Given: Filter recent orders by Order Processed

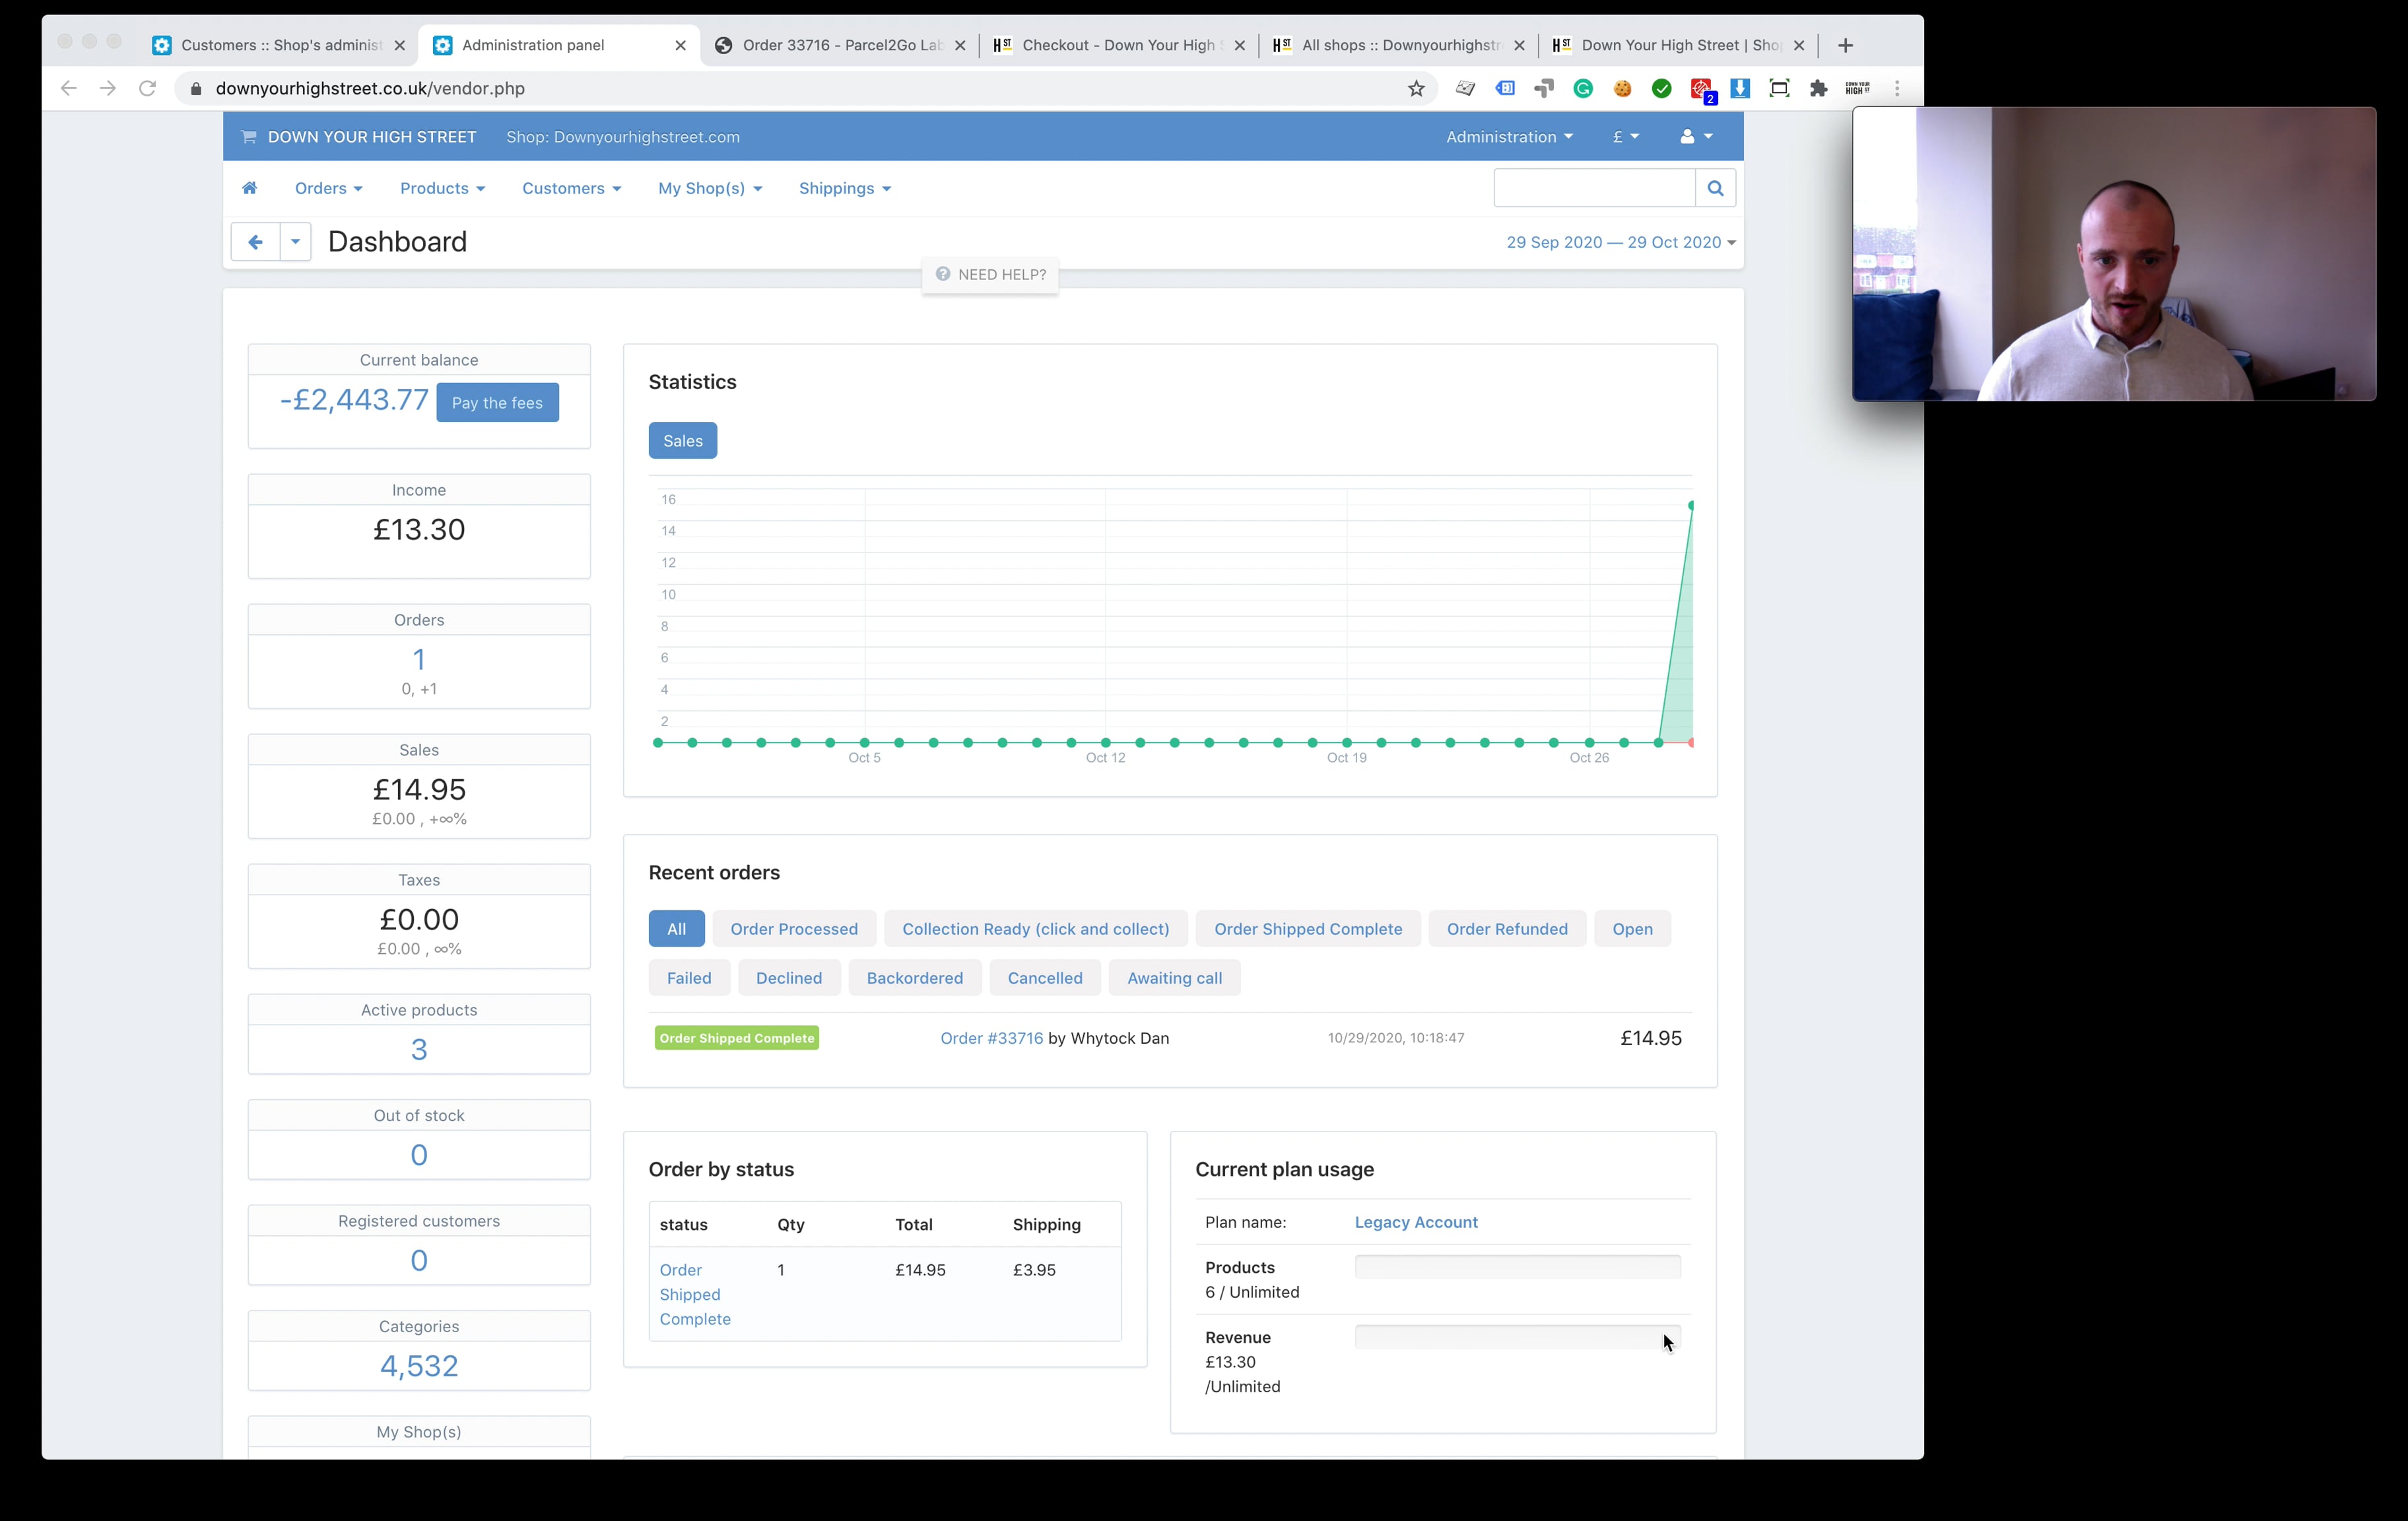Looking at the screenshot, I should (794, 929).
